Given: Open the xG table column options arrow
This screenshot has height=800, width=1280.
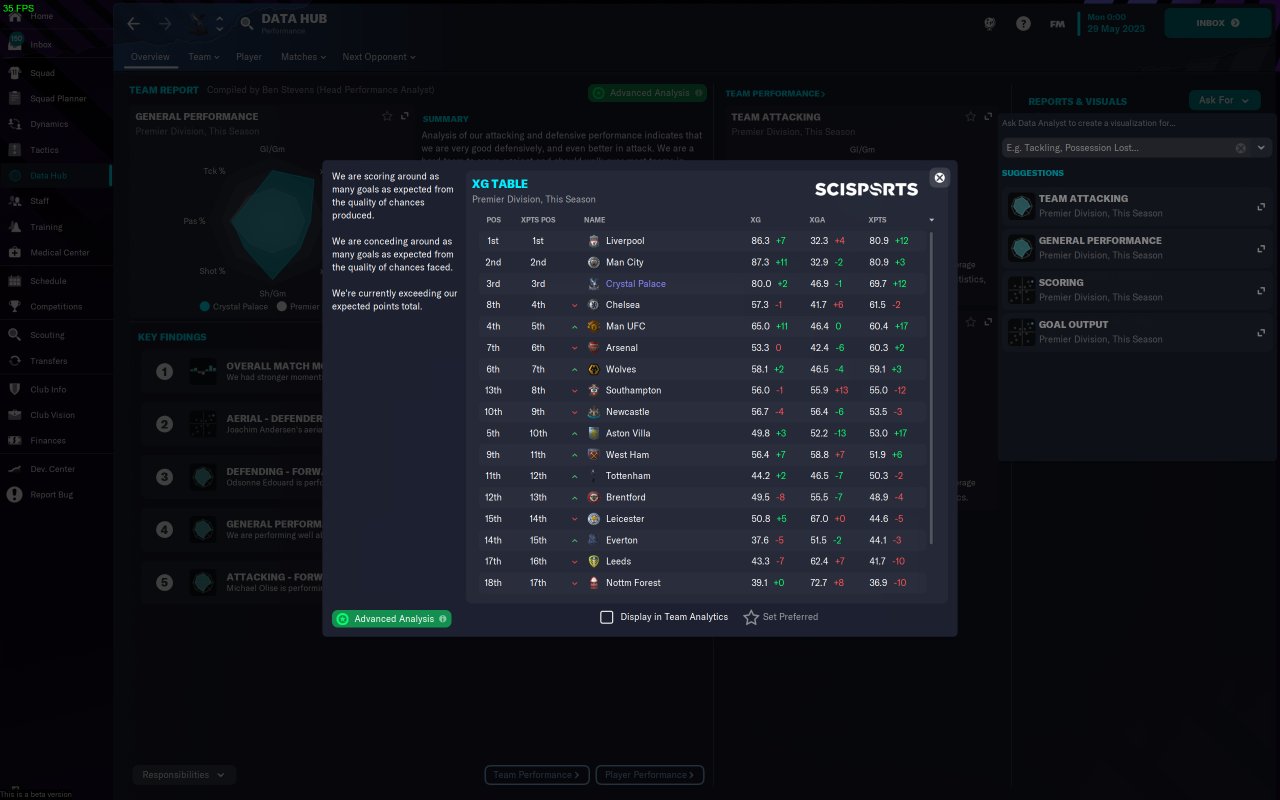Looking at the screenshot, I should [932, 220].
